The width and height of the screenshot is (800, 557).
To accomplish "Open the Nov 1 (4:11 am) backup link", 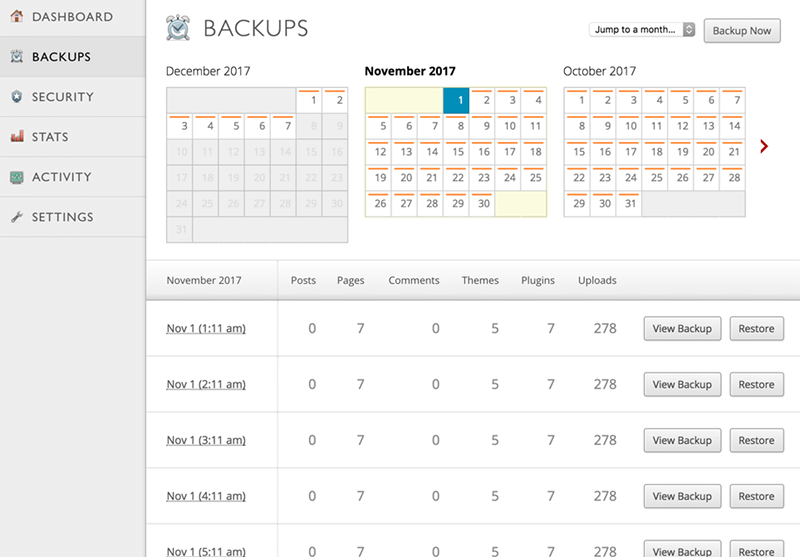I will pos(206,496).
